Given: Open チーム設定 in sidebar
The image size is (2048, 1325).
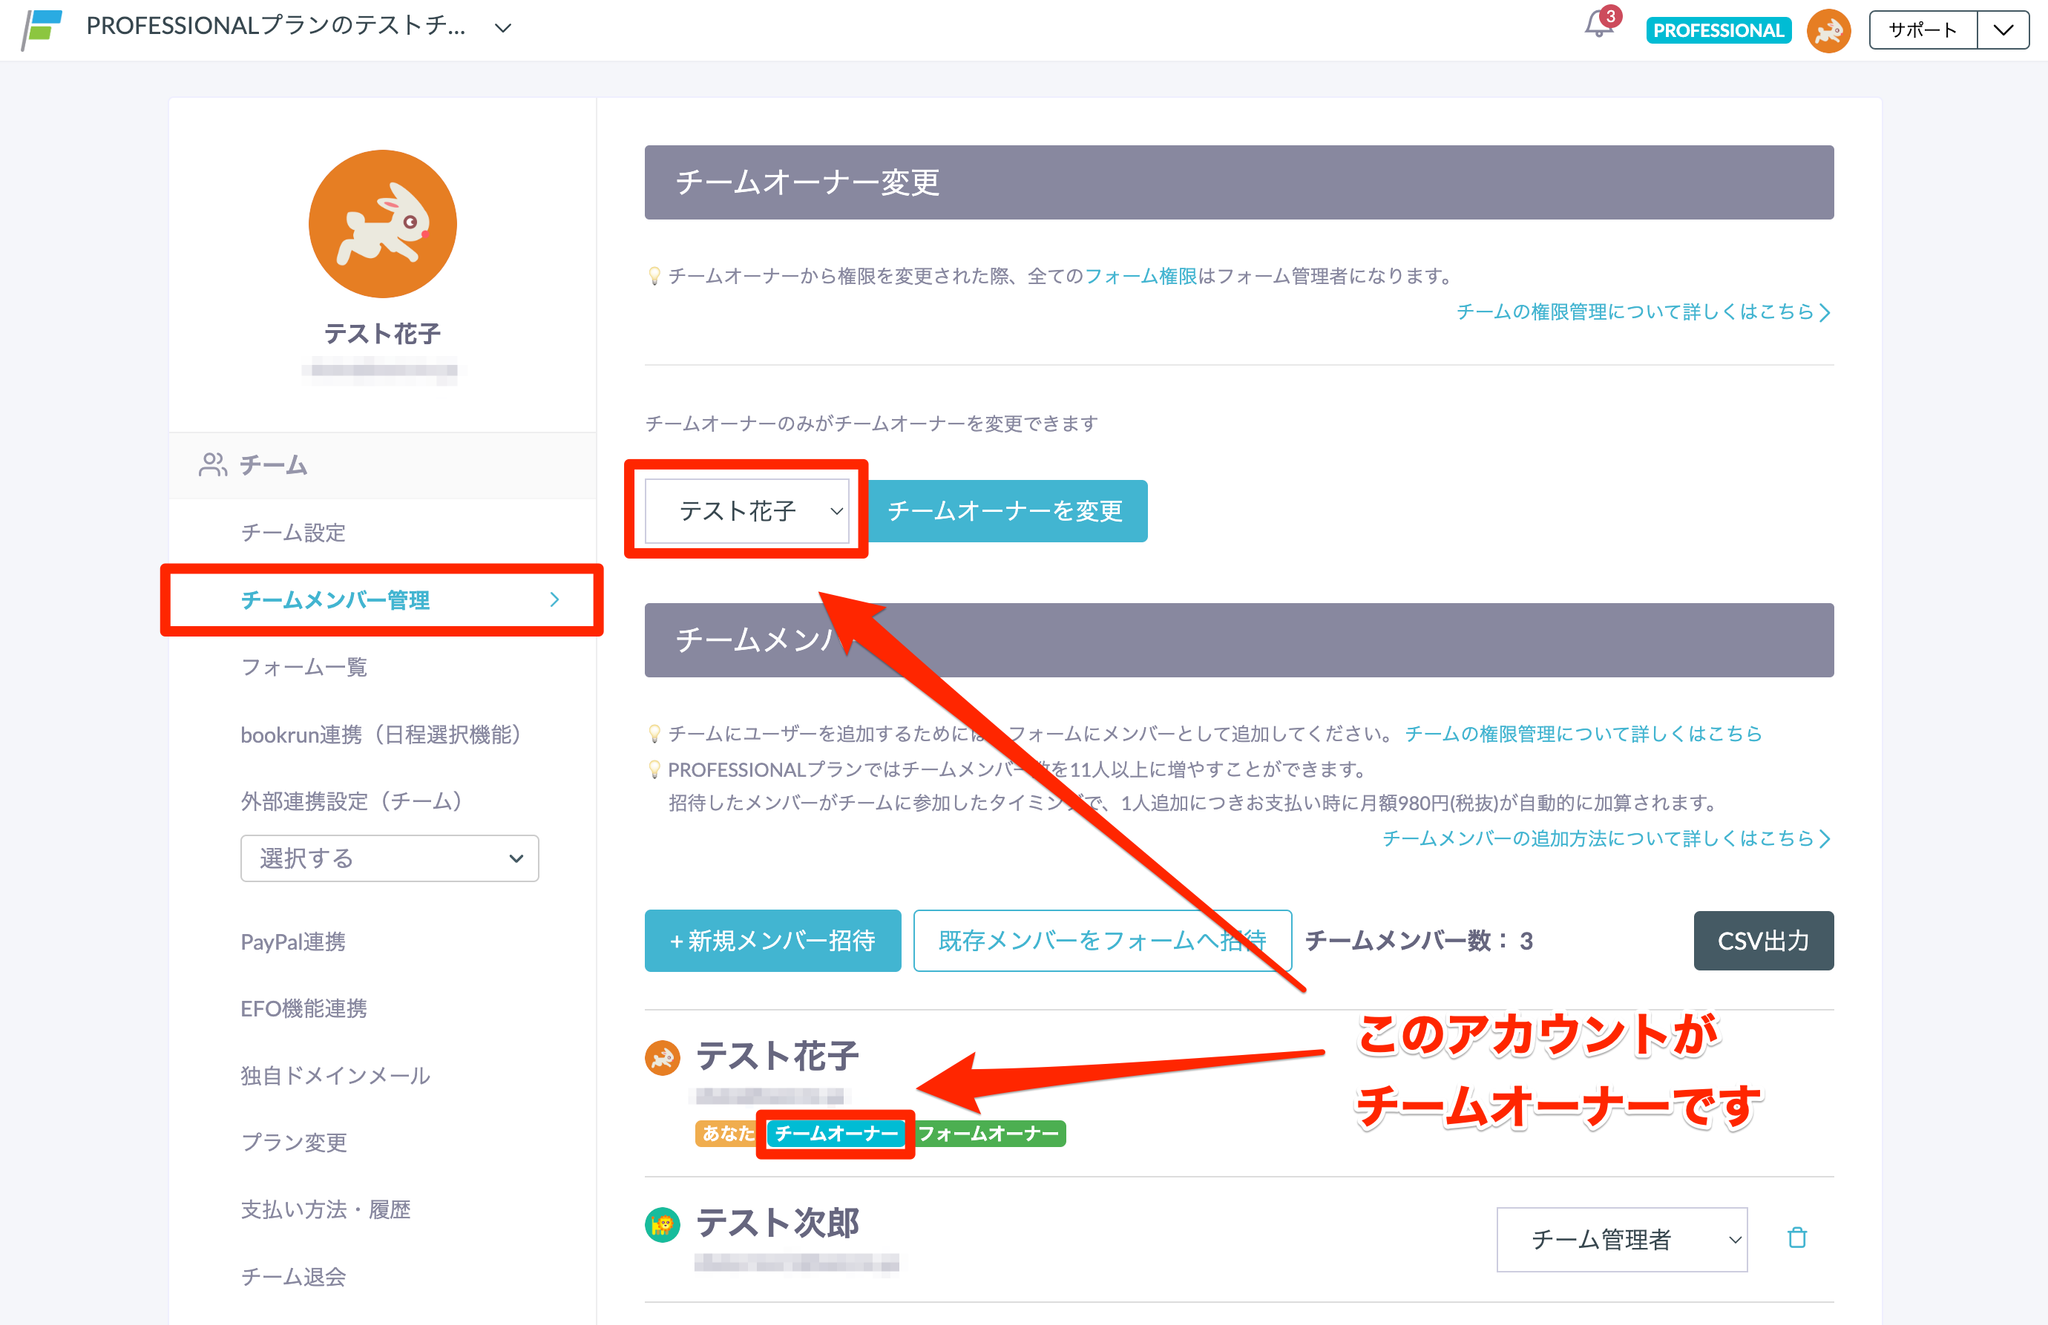Looking at the screenshot, I should point(293,532).
